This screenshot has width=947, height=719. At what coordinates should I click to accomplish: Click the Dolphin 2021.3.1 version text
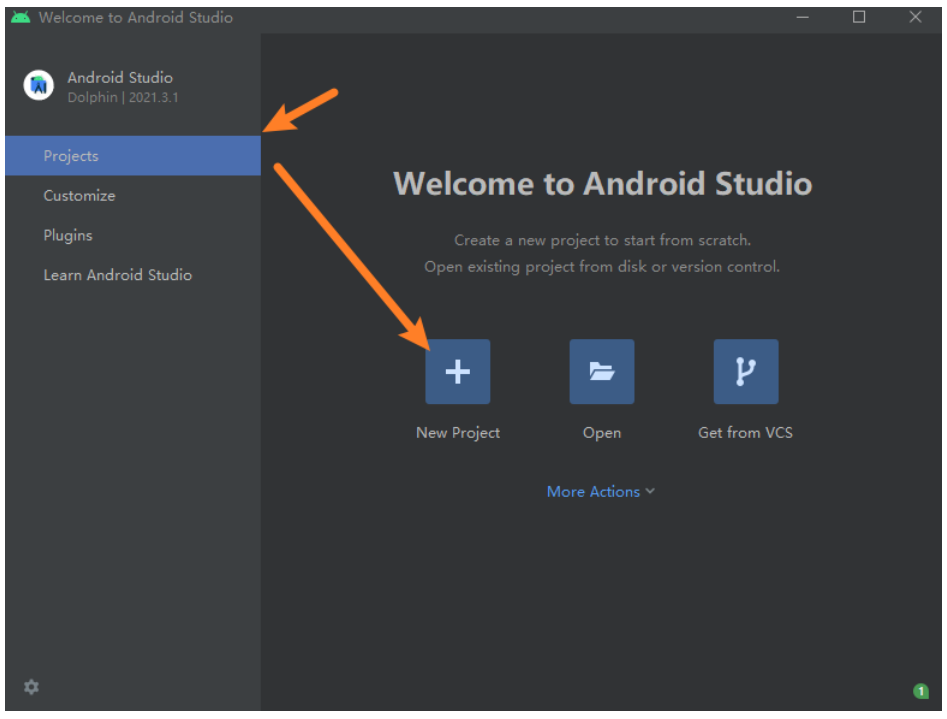(123, 98)
